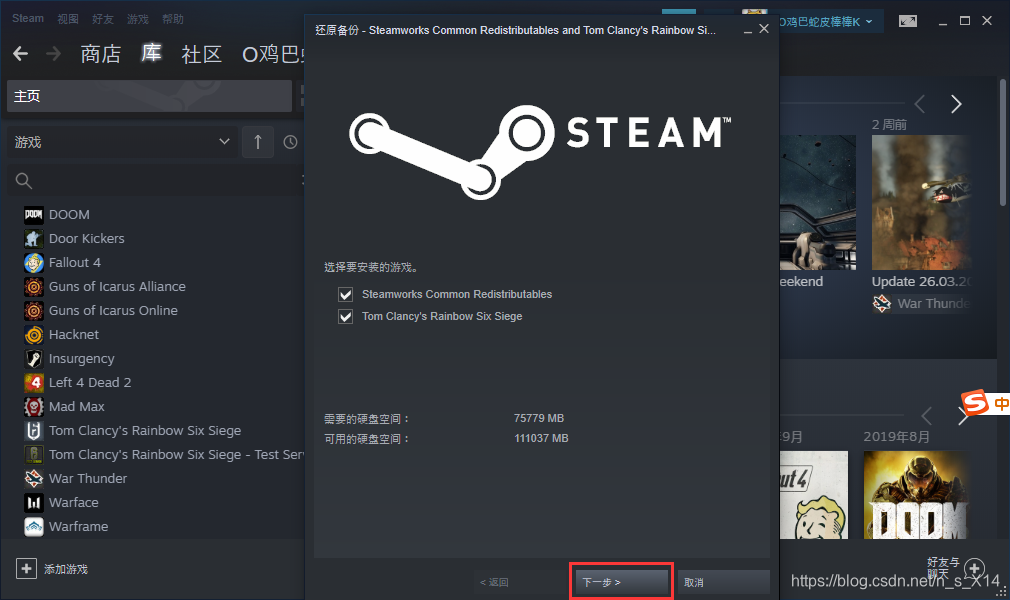Click the recent activity clock icon
The width and height of the screenshot is (1010, 600).
pyautogui.click(x=291, y=142)
